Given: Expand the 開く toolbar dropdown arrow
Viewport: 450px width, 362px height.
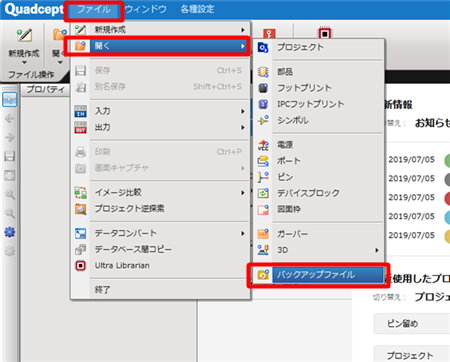Looking at the screenshot, I should click(60, 62).
